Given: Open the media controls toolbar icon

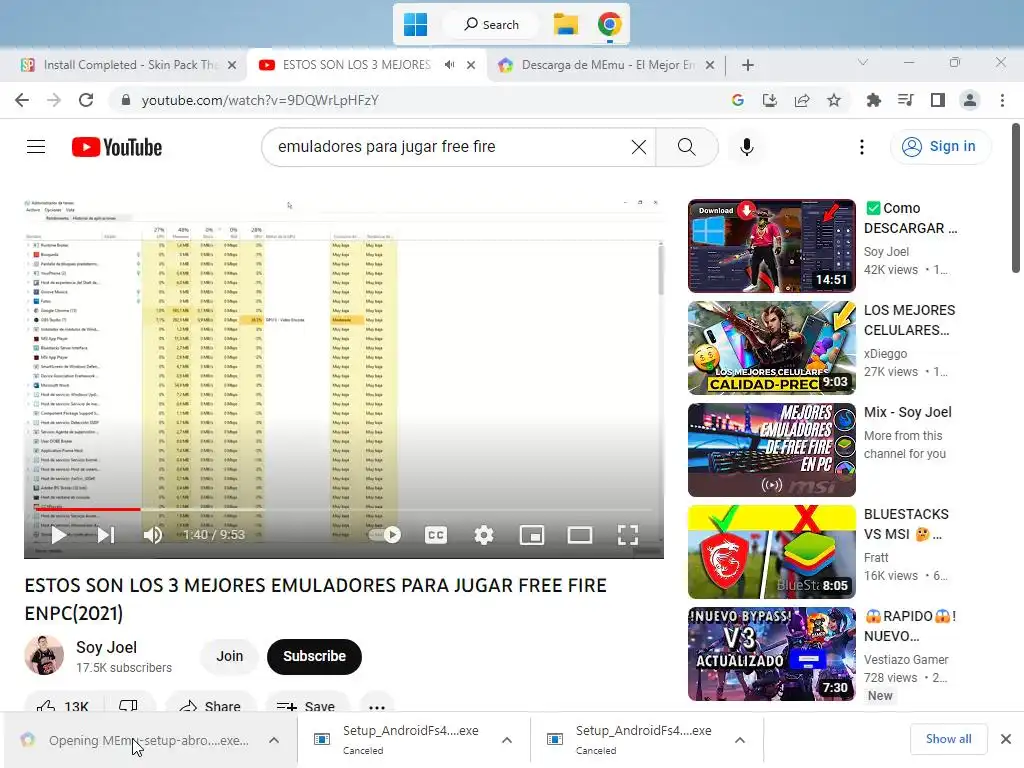Looking at the screenshot, I should point(905,100).
